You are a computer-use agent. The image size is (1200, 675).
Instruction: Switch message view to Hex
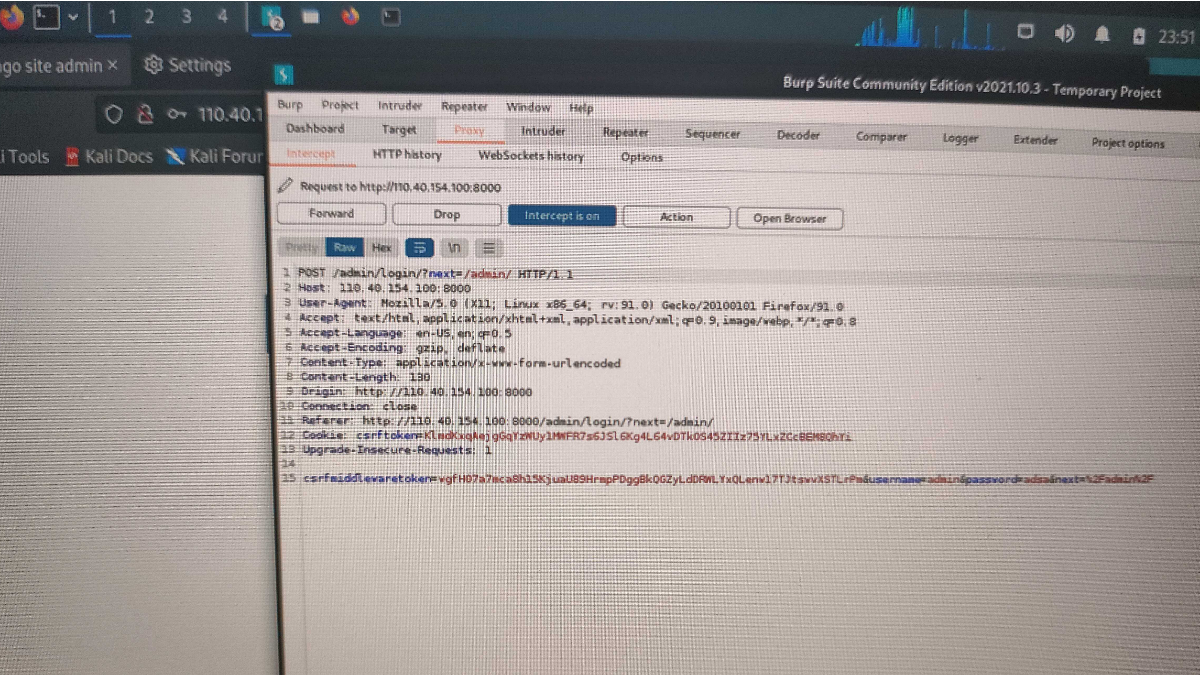pos(382,248)
